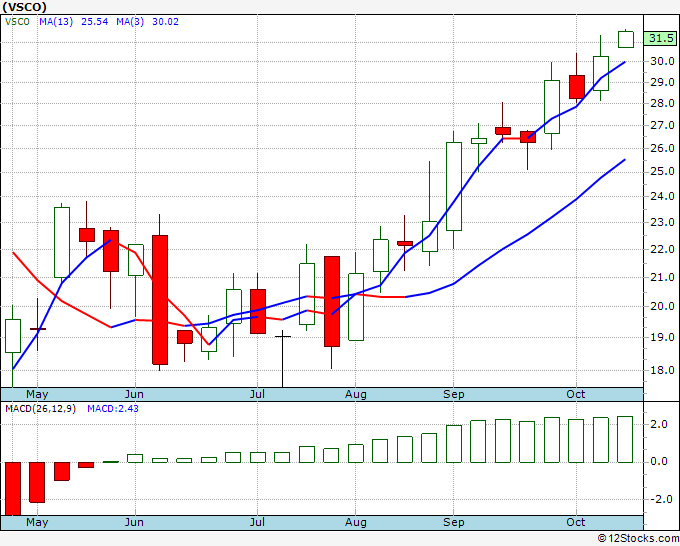Viewport: 680px width, 546px height.
Task: Select the 20.0 price axis label
Action: [x=662, y=306]
